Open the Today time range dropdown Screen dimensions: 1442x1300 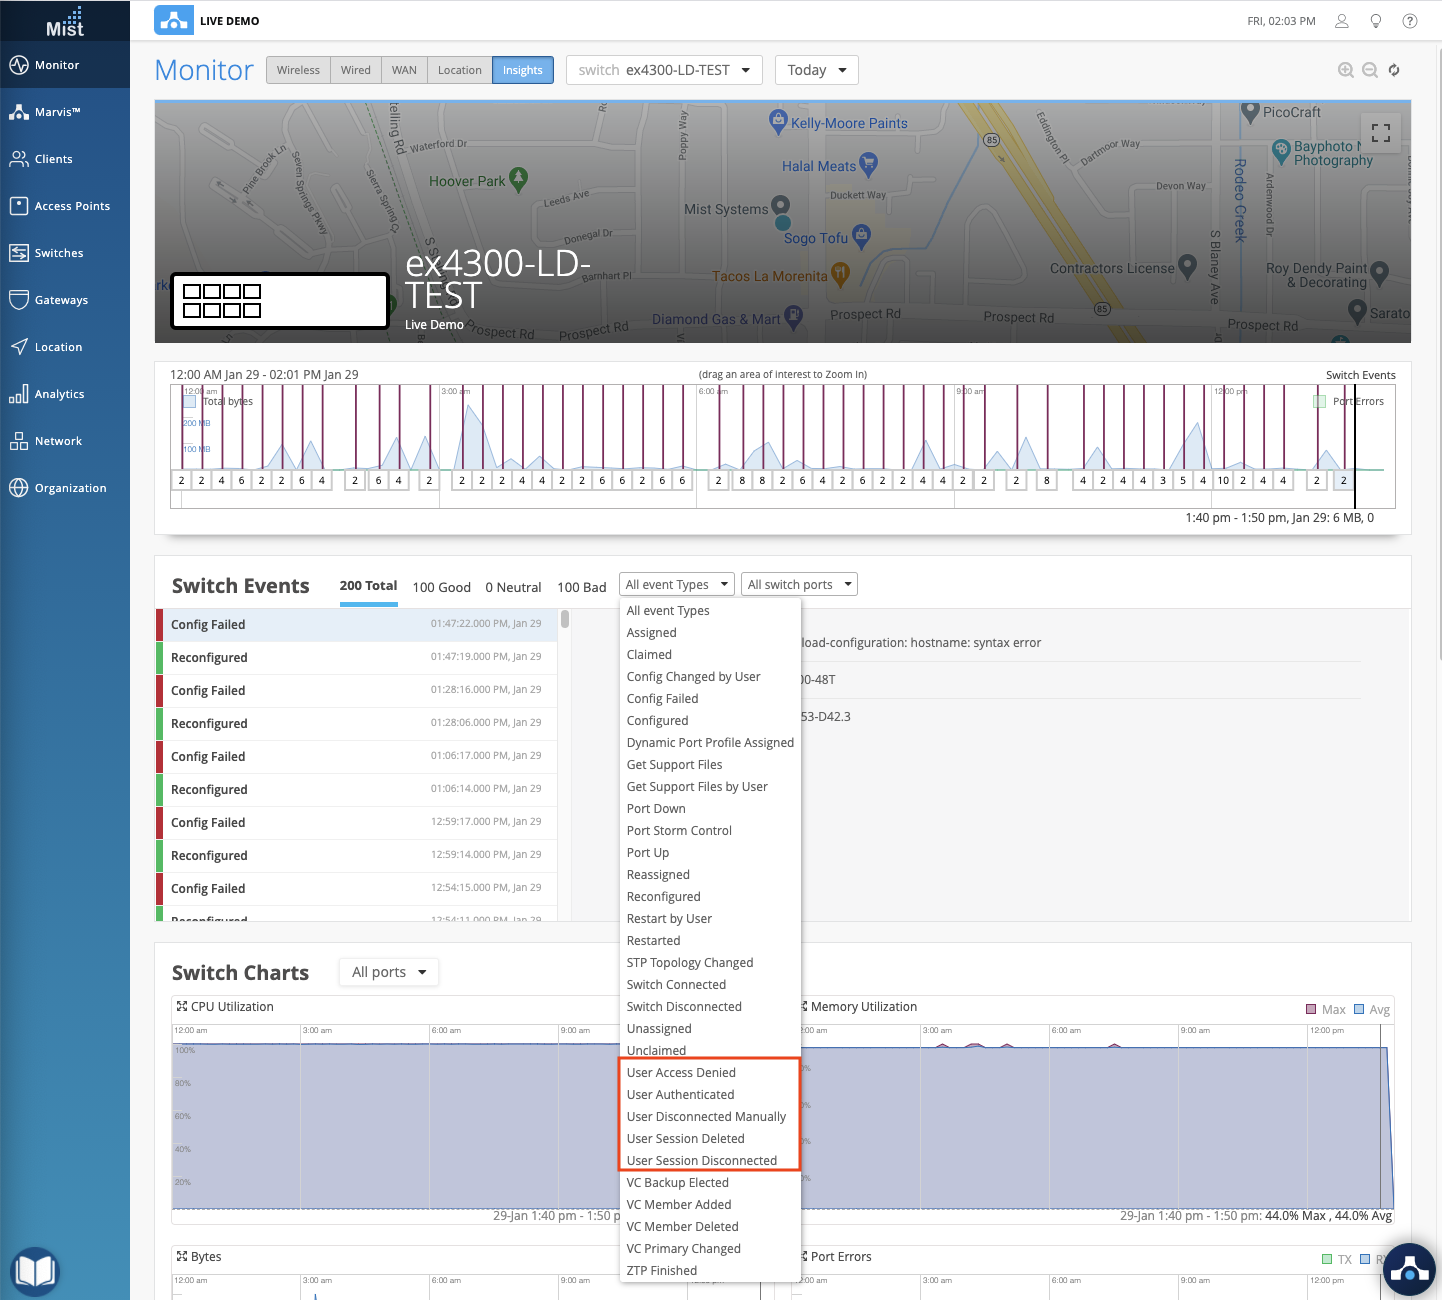point(816,70)
